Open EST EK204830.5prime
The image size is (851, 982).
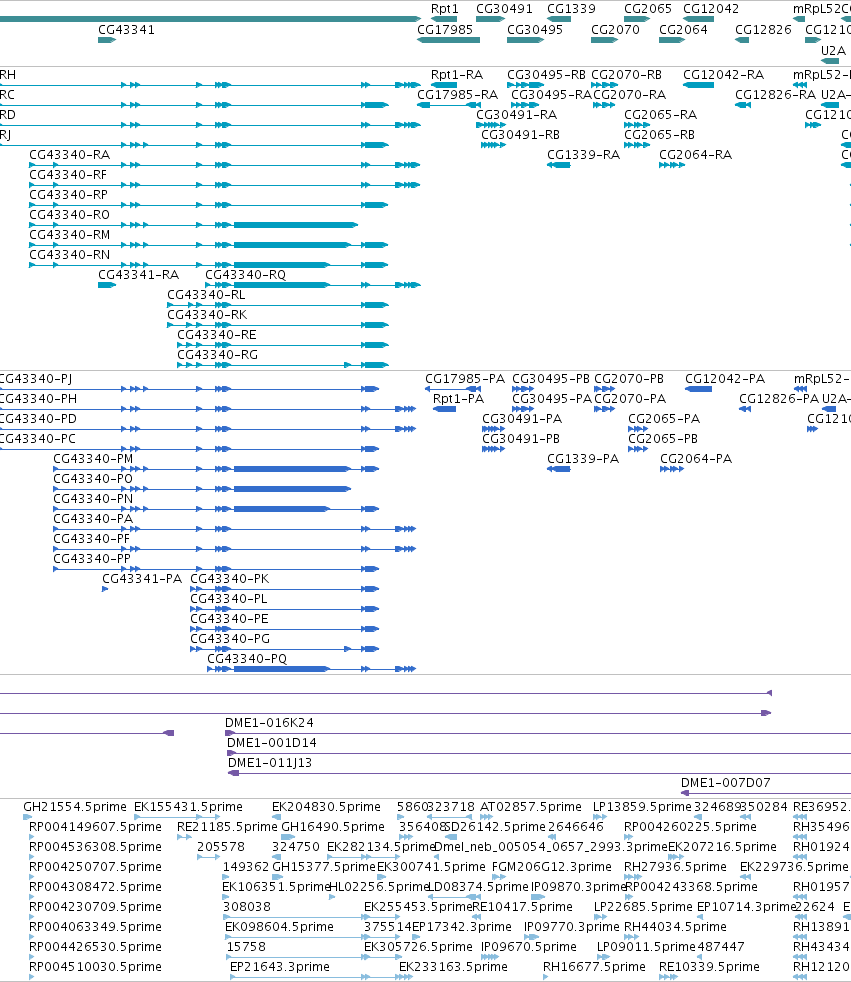(326, 807)
